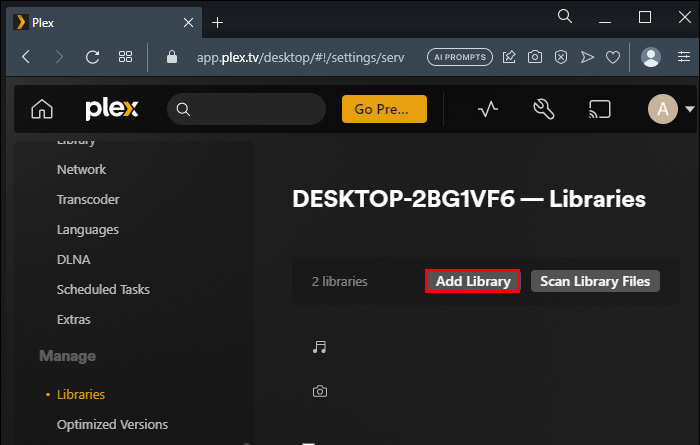The width and height of the screenshot is (700, 445).
Task: Open the ad blocker shield icon
Action: point(561,57)
